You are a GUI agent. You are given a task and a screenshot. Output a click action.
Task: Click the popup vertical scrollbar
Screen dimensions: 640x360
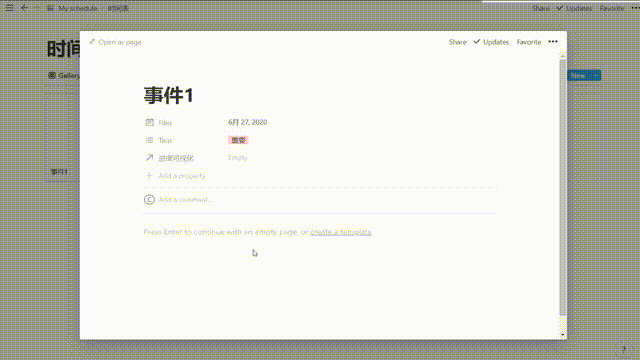562,188
